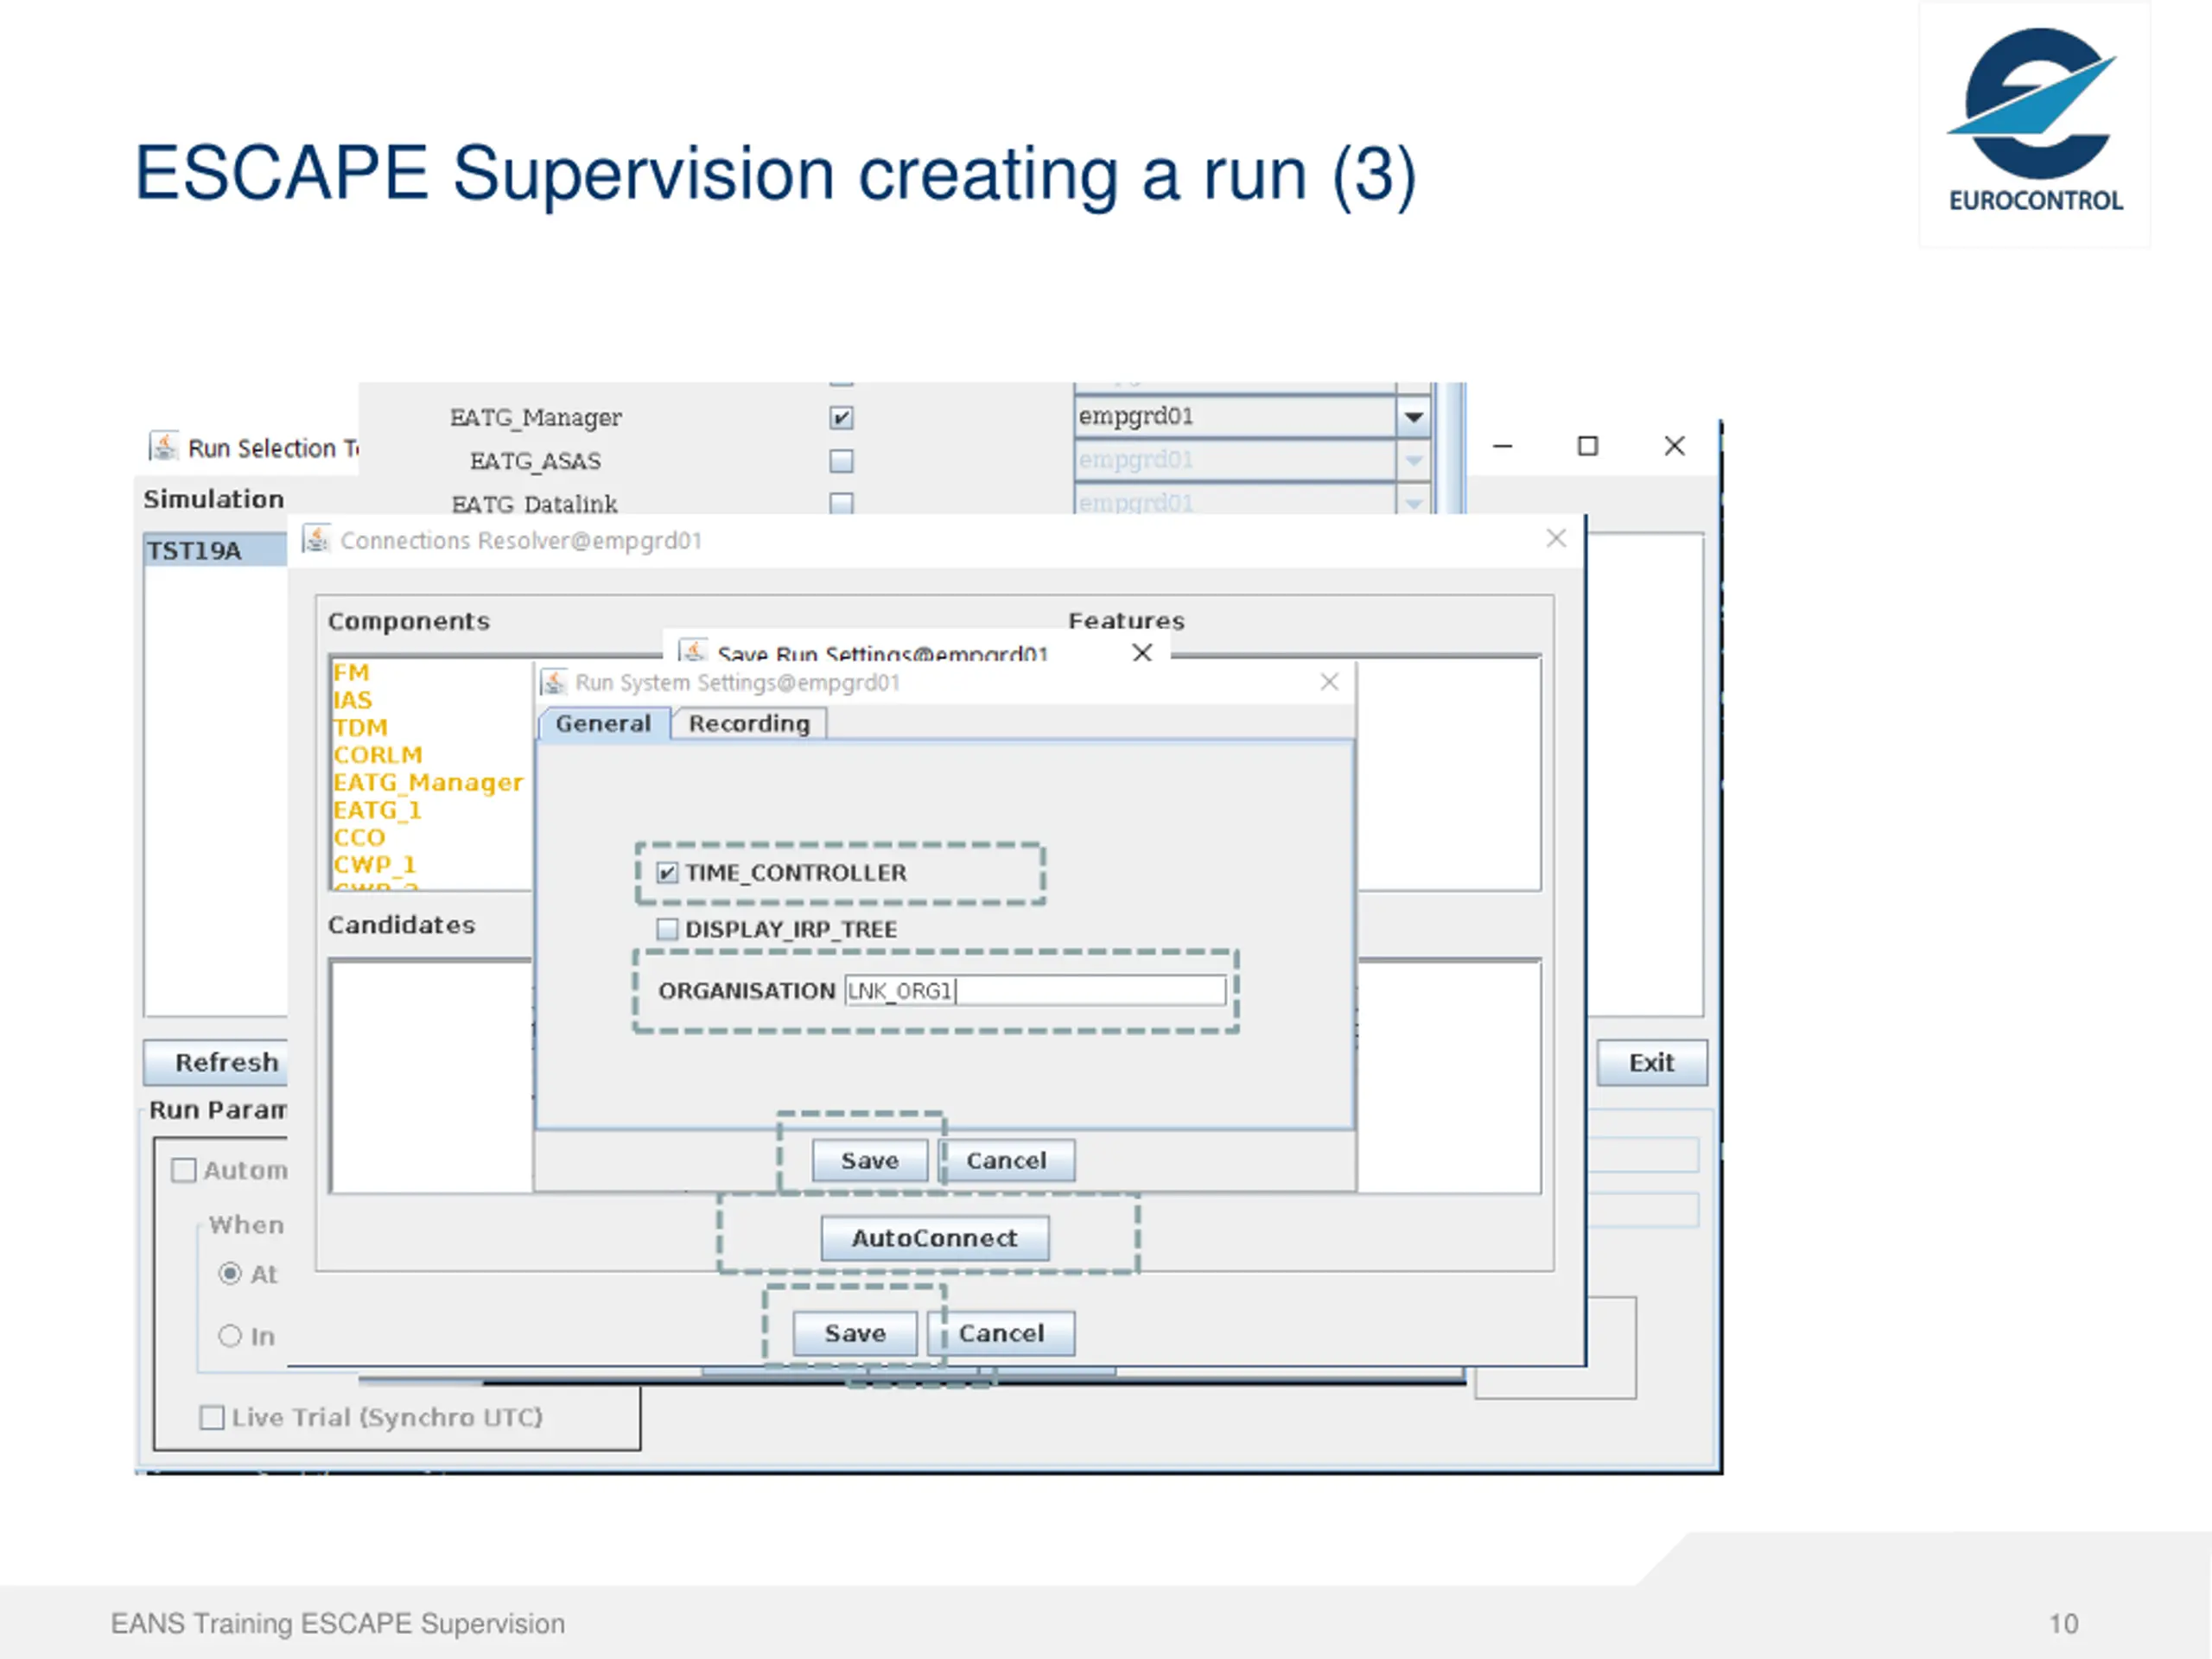Uncheck the EATG_Manager checkbox
The height and width of the screenshot is (1659, 2212).
(x=841, y=417)
